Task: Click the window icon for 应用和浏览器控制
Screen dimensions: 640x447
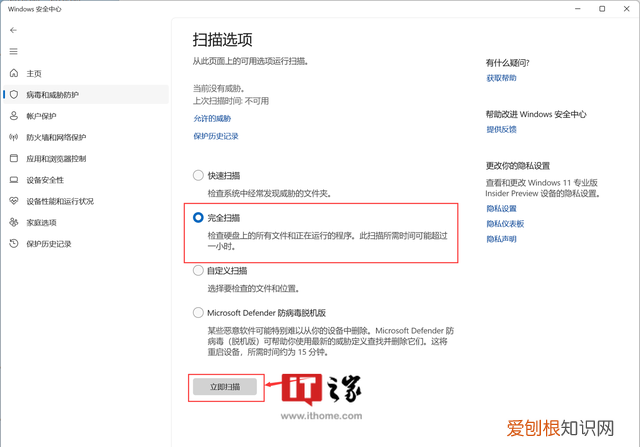Action: coord(14,158)
